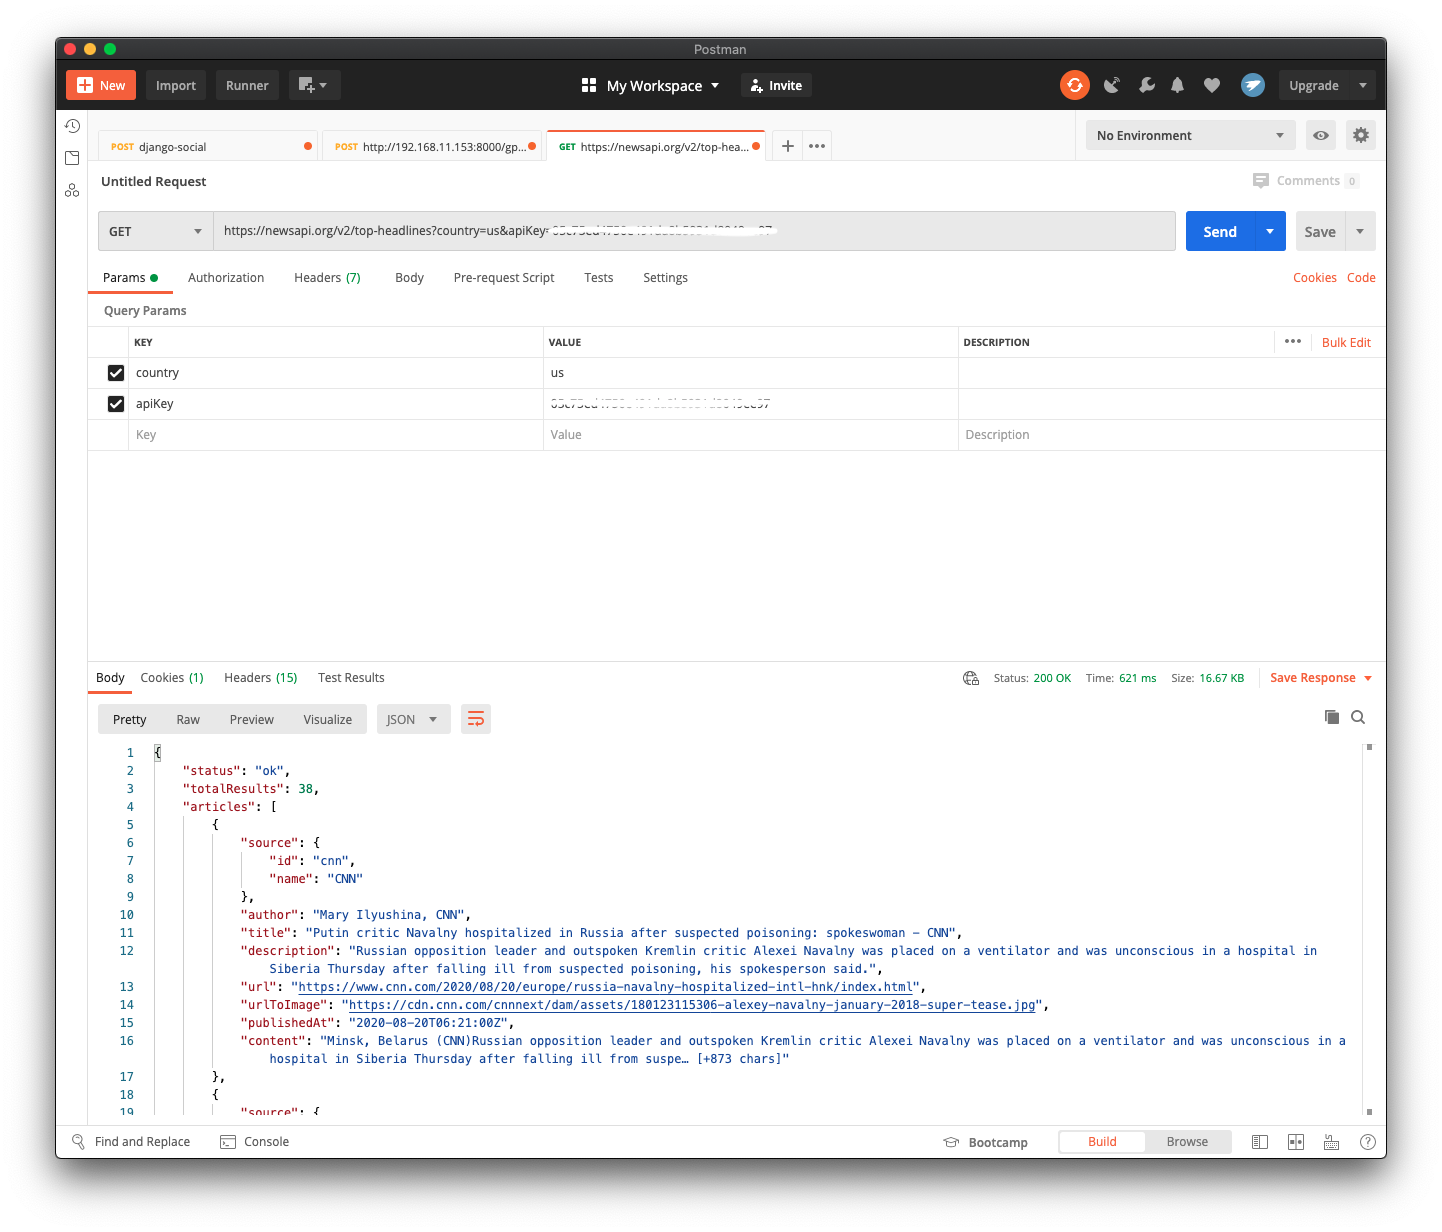Open the user avatar menu

(x=1253, y=85)
